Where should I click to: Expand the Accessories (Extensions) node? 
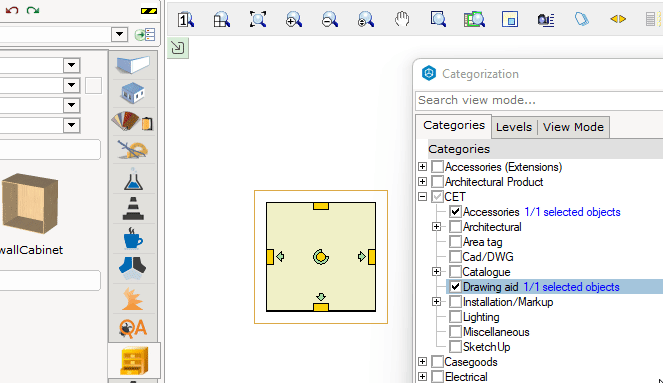[422, 167]
